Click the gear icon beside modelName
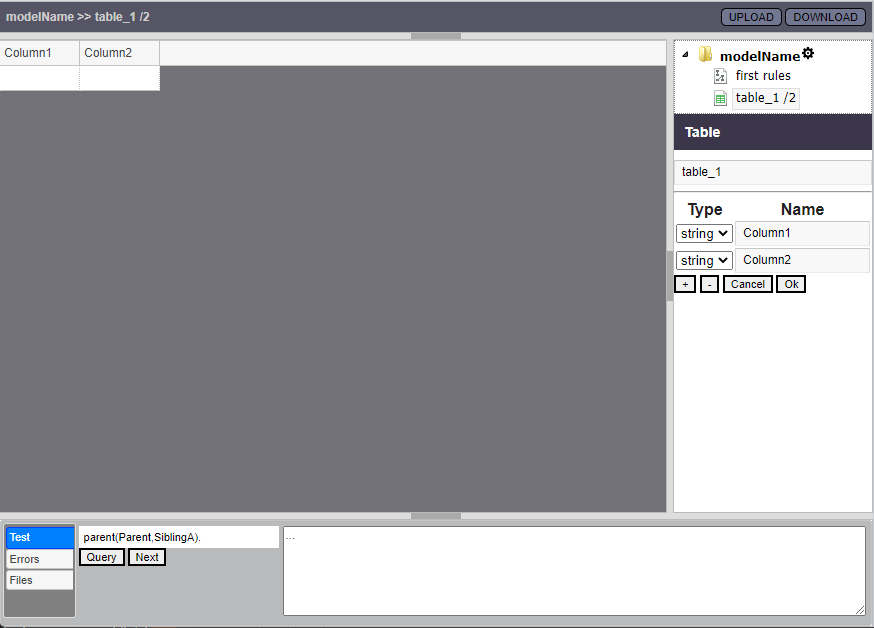Viewport: 874px width, 628px height. pos(808,54)
